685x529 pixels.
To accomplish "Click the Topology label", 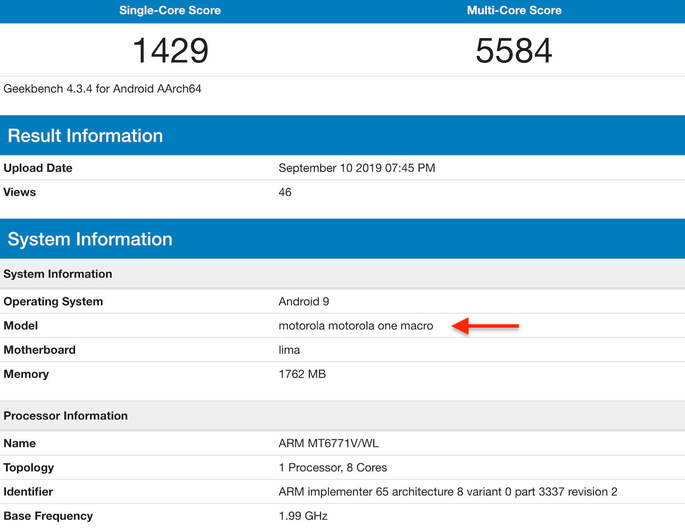I will click(28, 468).
